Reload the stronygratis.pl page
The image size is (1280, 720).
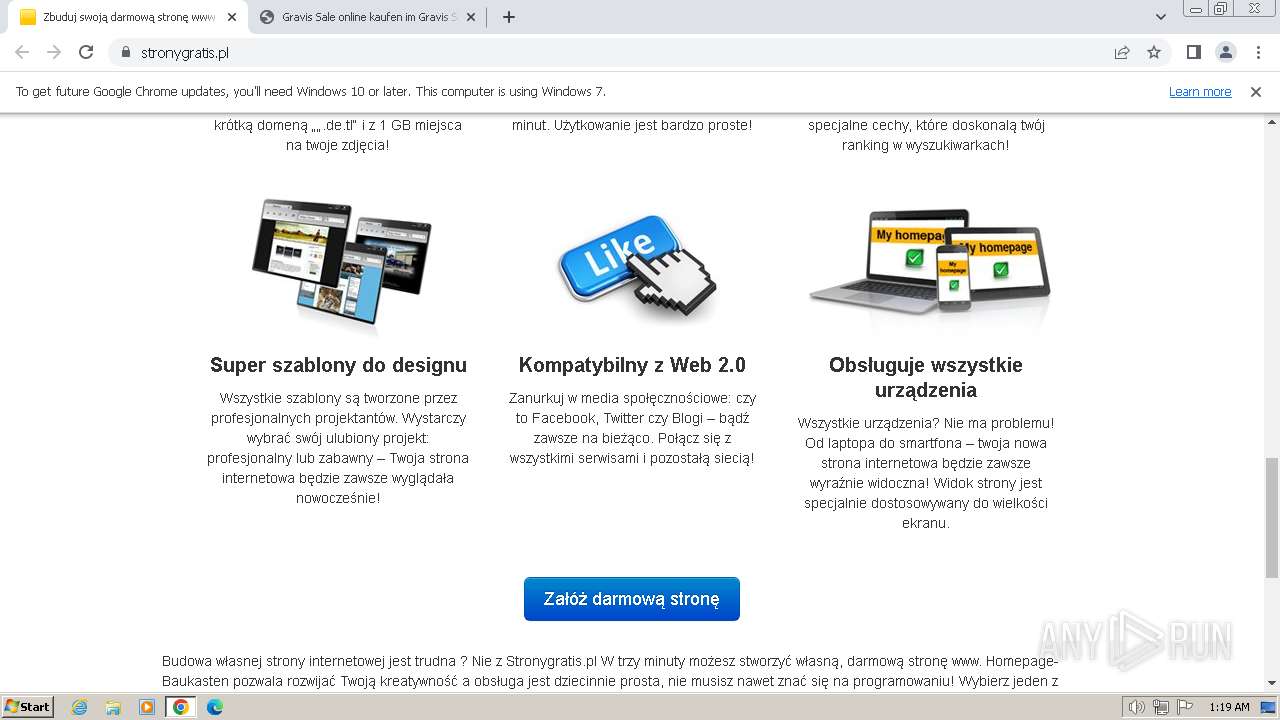pos(86,52)
